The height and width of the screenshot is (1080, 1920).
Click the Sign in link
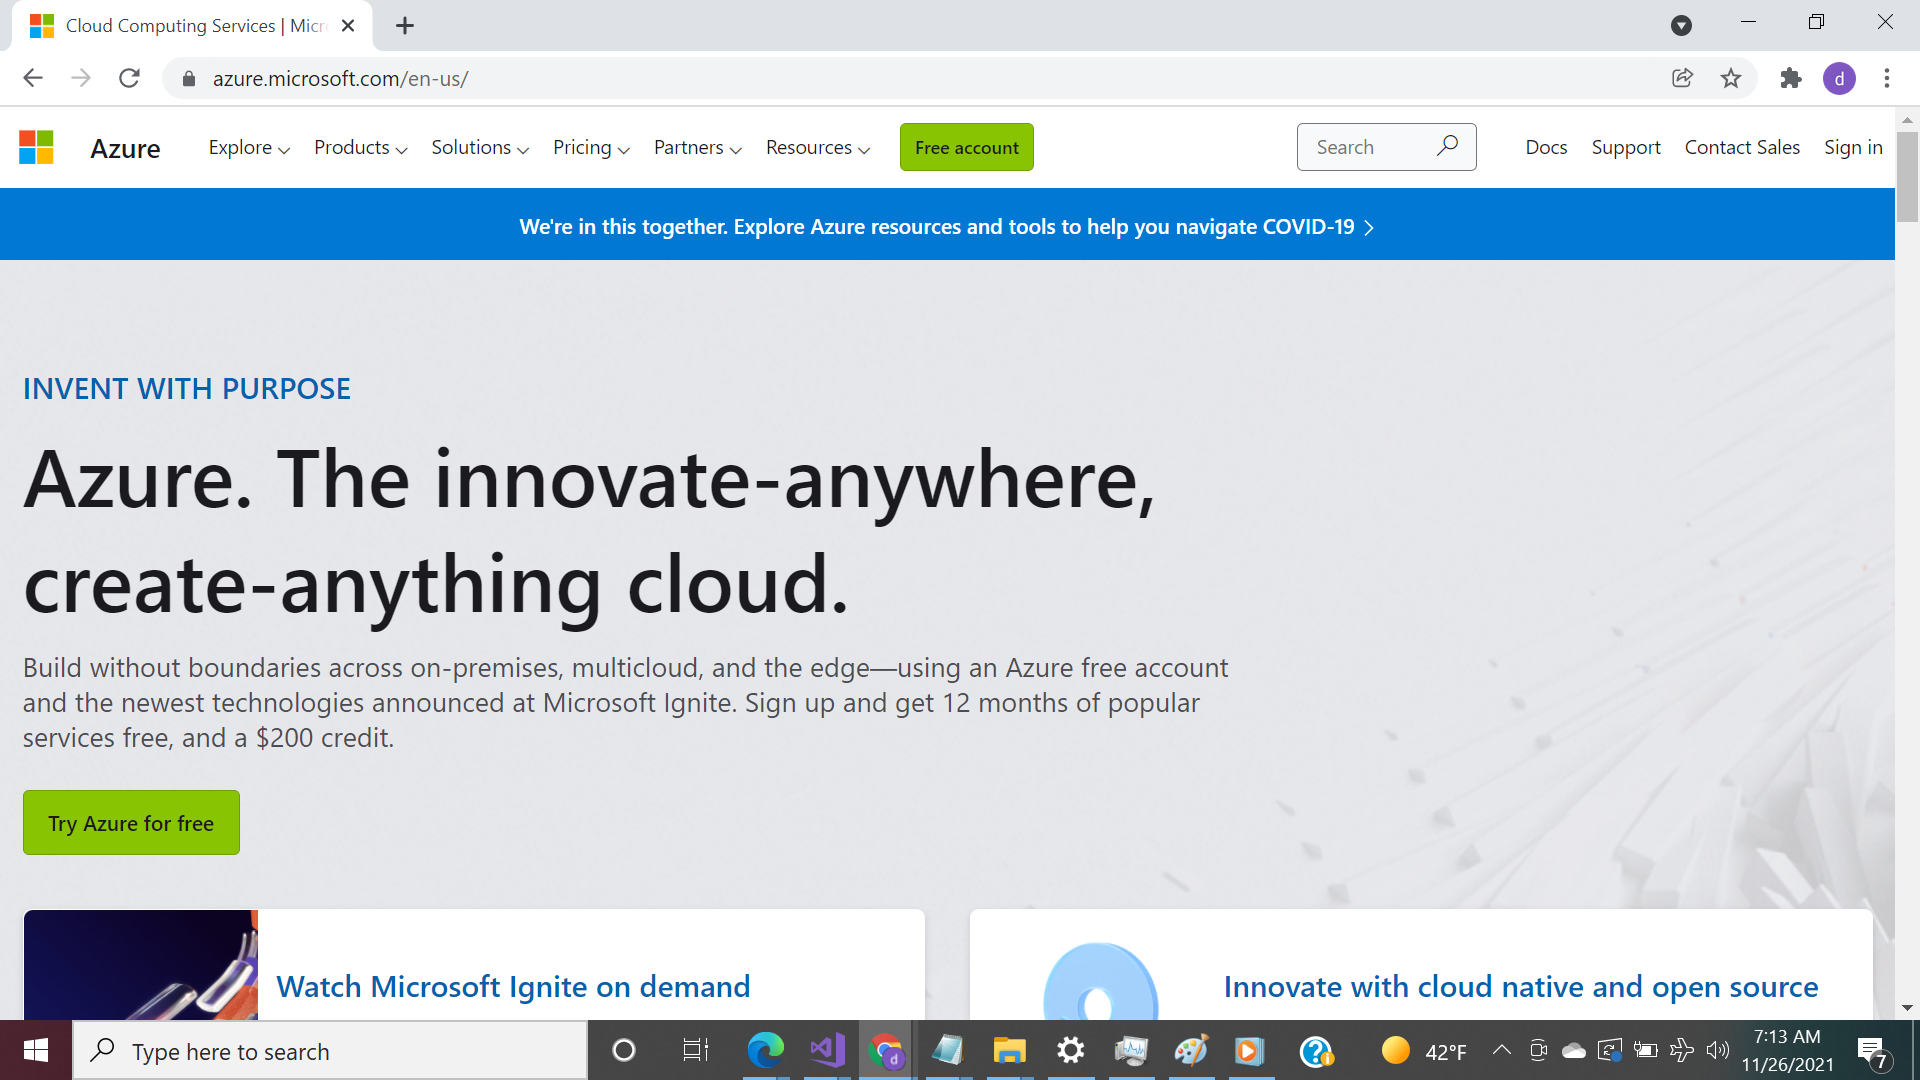tap(1854, 148)
